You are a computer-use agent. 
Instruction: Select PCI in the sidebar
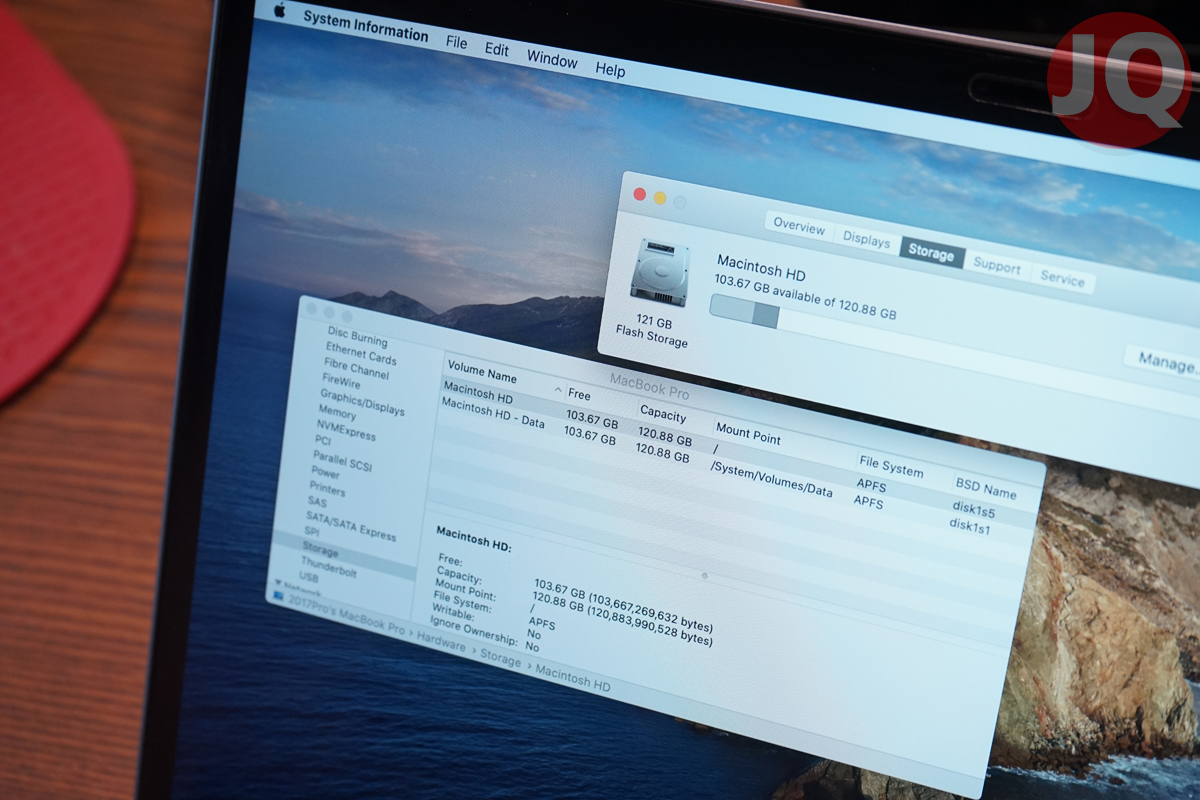(322, 440)
